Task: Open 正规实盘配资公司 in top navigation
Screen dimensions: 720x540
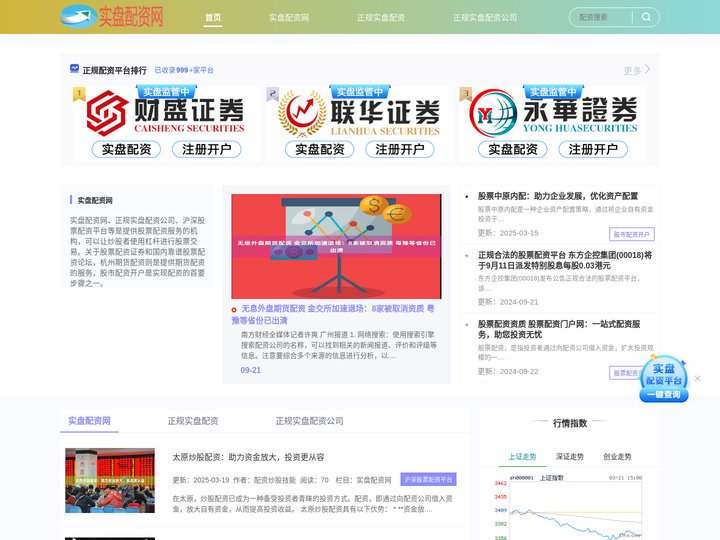Action: (x=485, y=17)
